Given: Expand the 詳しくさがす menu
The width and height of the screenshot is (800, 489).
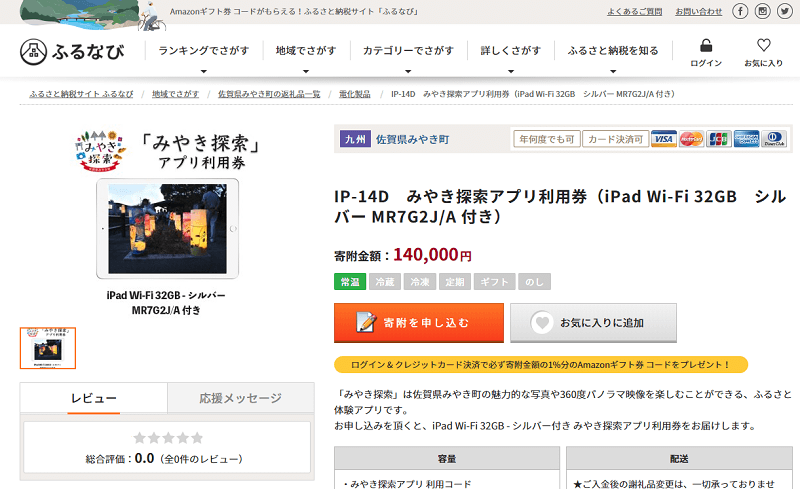Looking at the screenshot, I should point(511,53).
